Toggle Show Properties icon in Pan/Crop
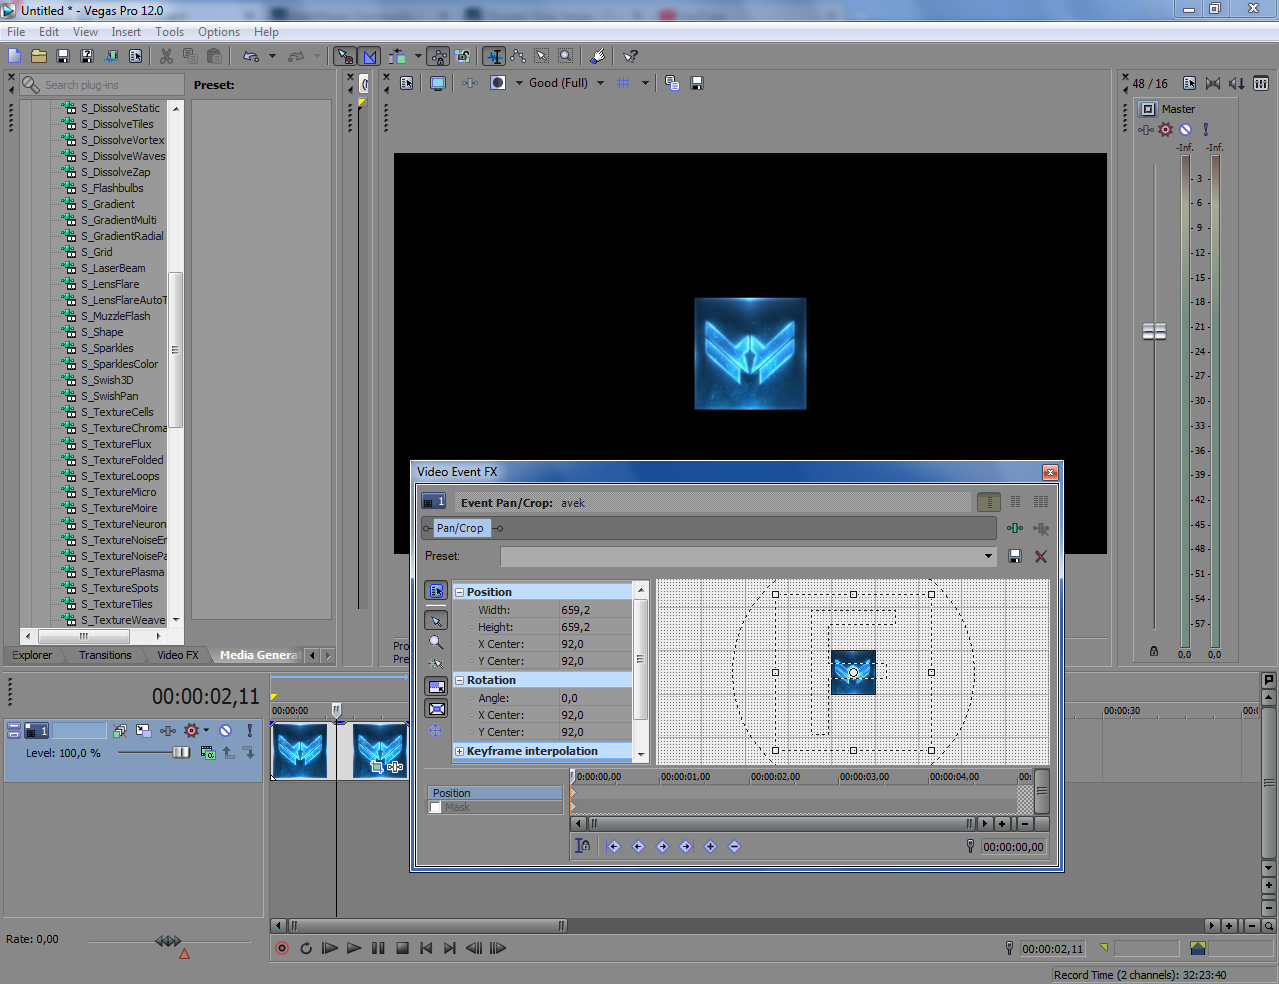 click(436, 591)
